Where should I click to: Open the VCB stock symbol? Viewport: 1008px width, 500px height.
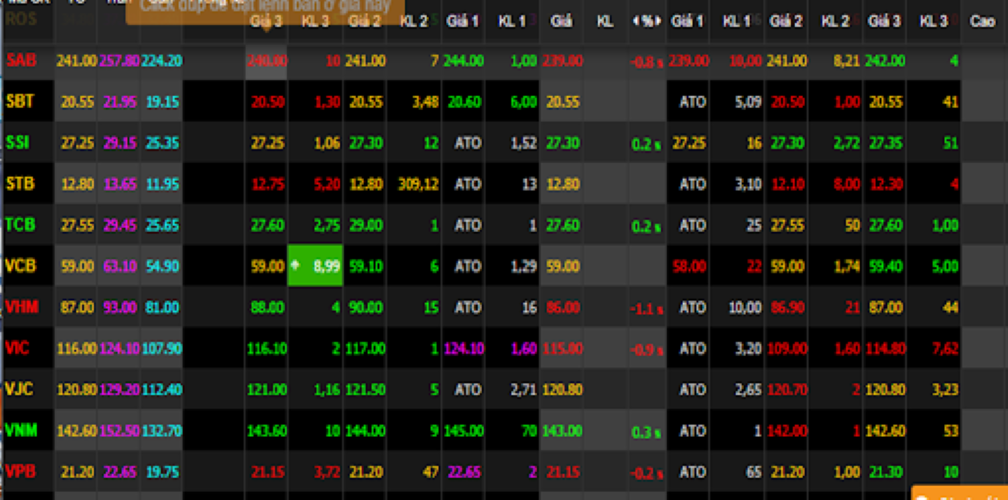coord(21,266)
